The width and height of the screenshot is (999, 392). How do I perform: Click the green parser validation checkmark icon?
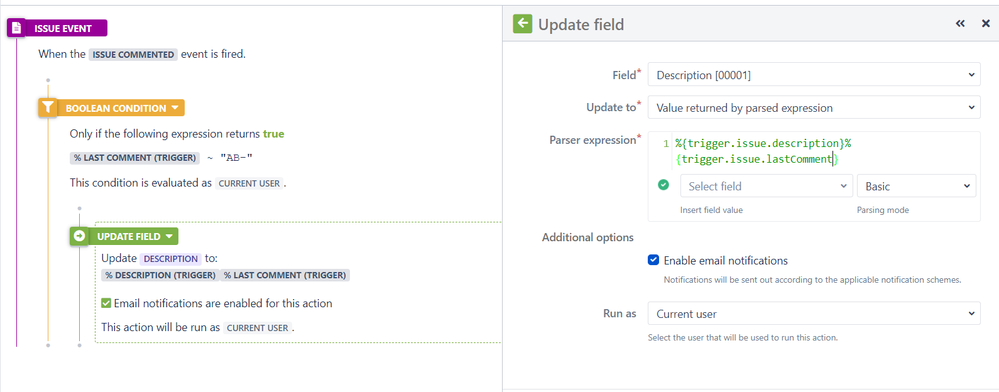[x=663, y=185]
